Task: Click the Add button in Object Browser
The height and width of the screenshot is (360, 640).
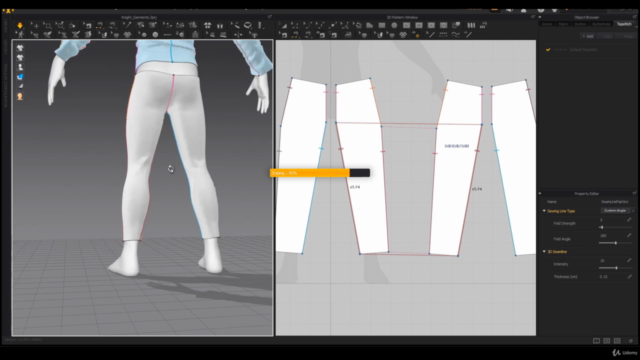Action: click(588, 36)
